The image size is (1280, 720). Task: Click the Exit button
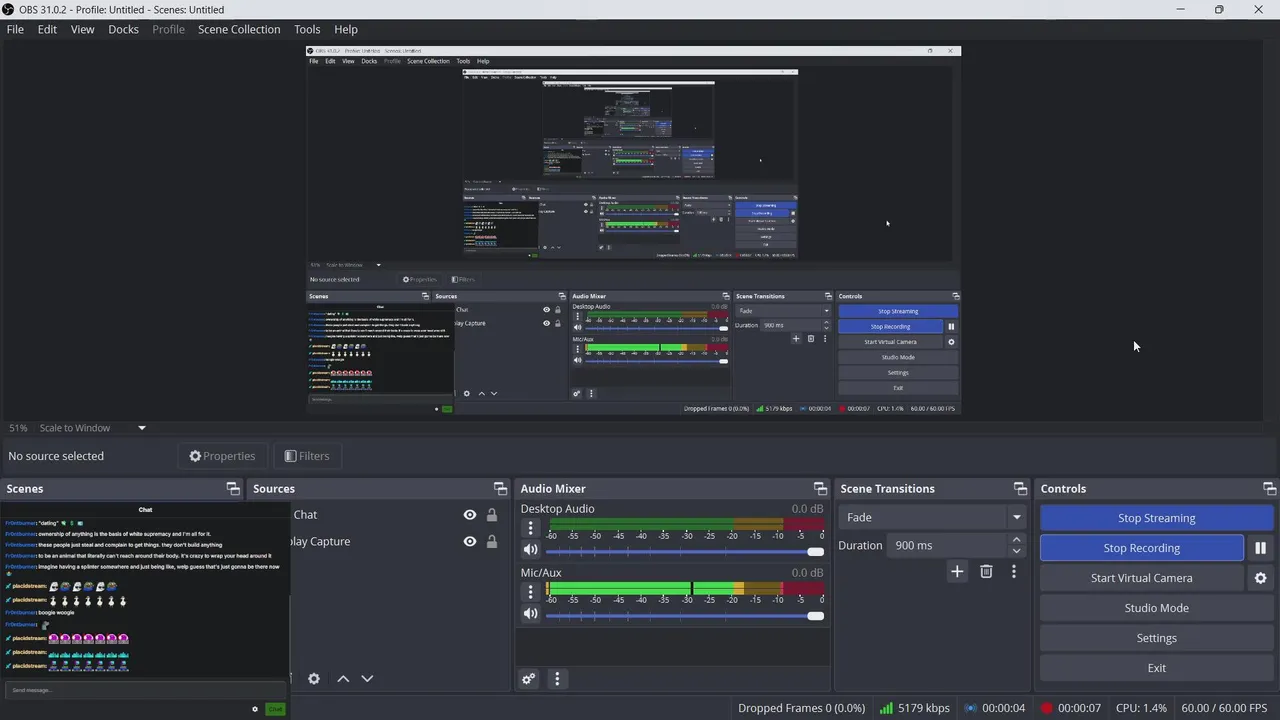[1157, 668]
